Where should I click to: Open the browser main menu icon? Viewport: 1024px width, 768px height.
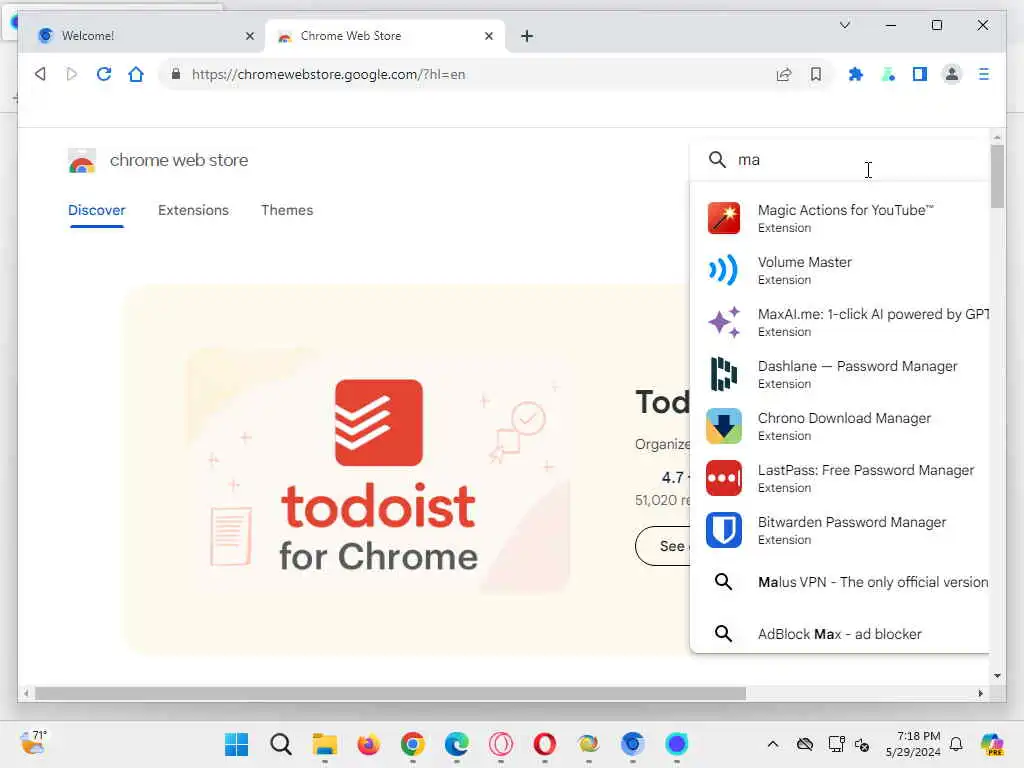(984, 74)
